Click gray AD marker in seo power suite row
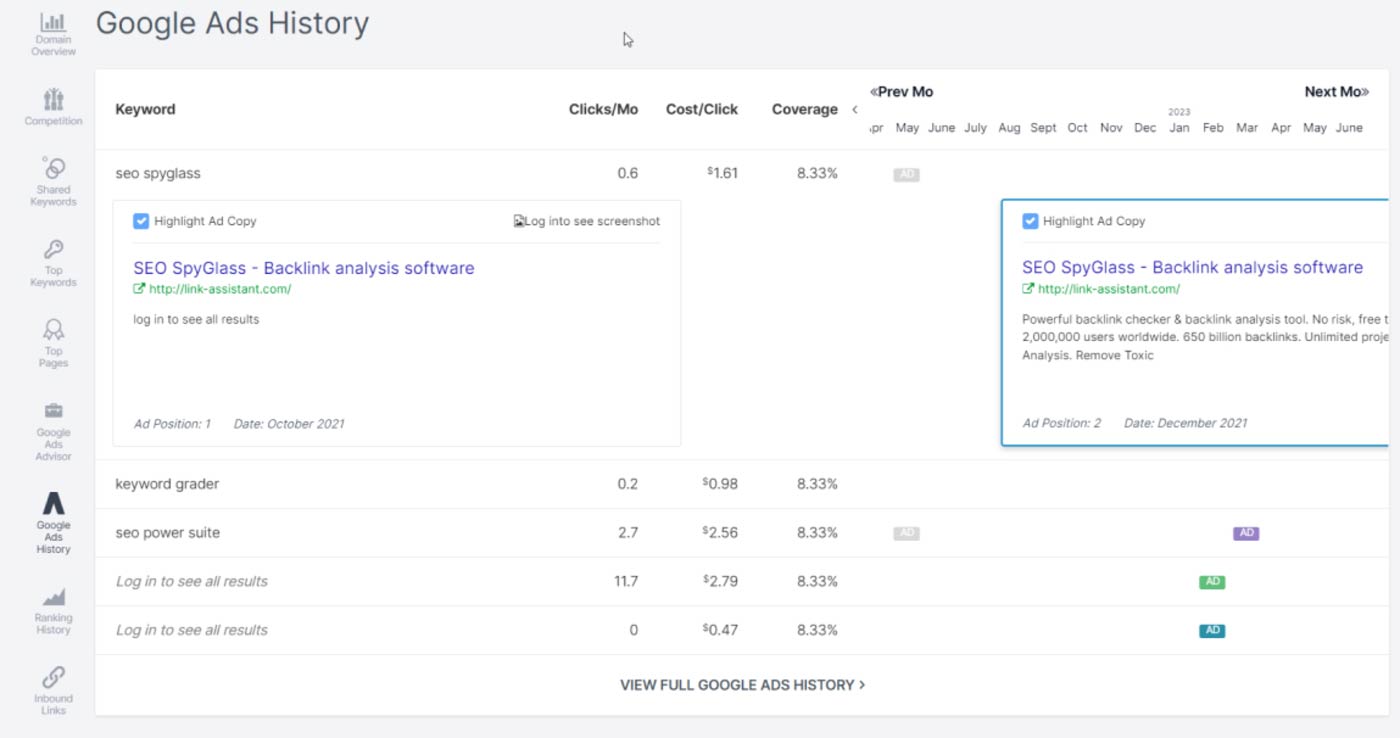The image size is (1400, 738). coord(906,533)
